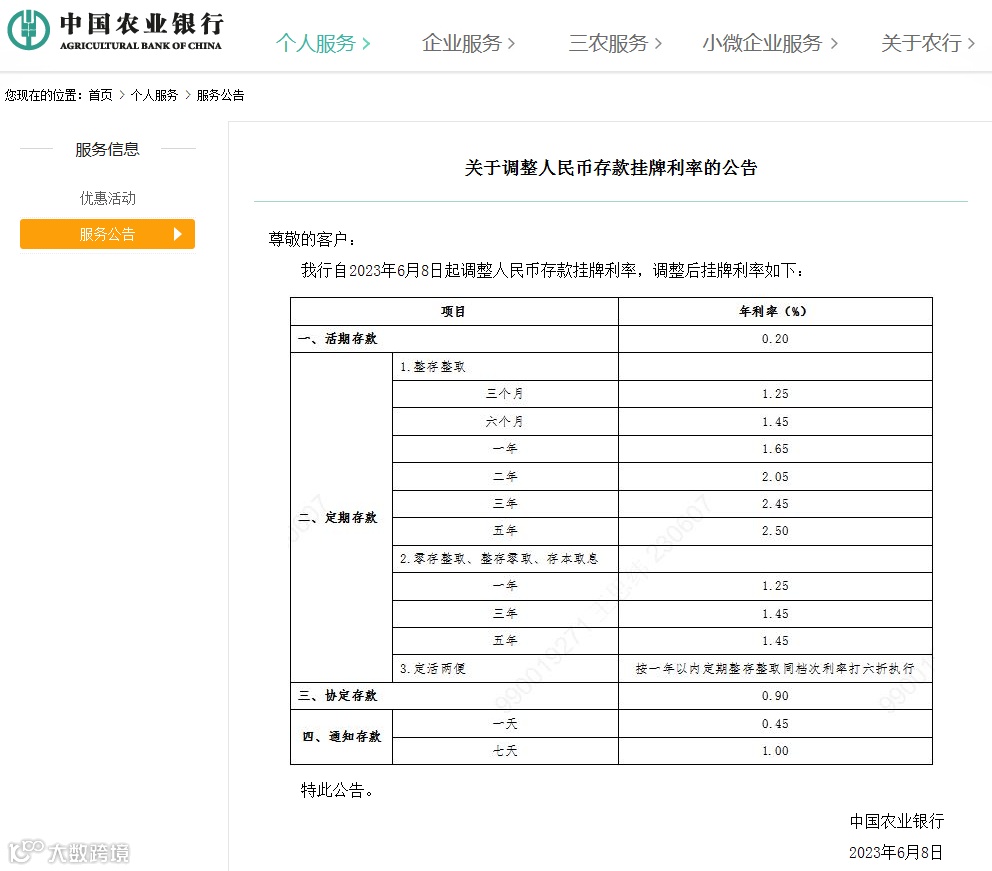The height and width of the screenshot is (871, 992).
Task: Select the 一、活期存款 row label
Action: coord(454,339)
